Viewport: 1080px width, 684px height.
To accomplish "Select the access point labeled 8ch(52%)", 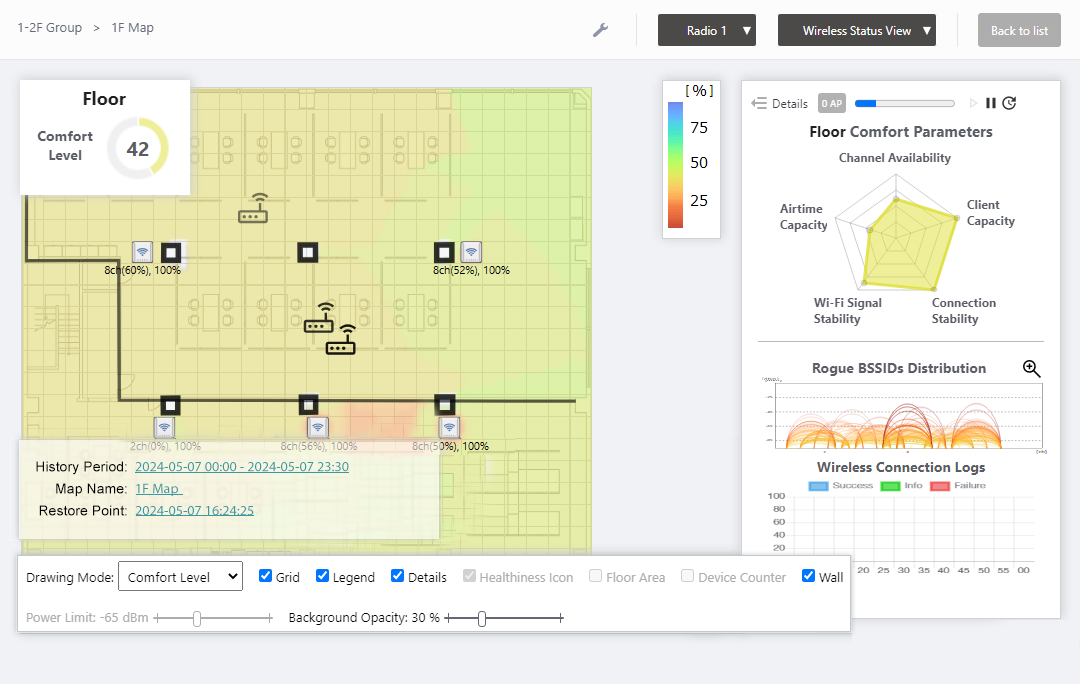I will 471,252.
